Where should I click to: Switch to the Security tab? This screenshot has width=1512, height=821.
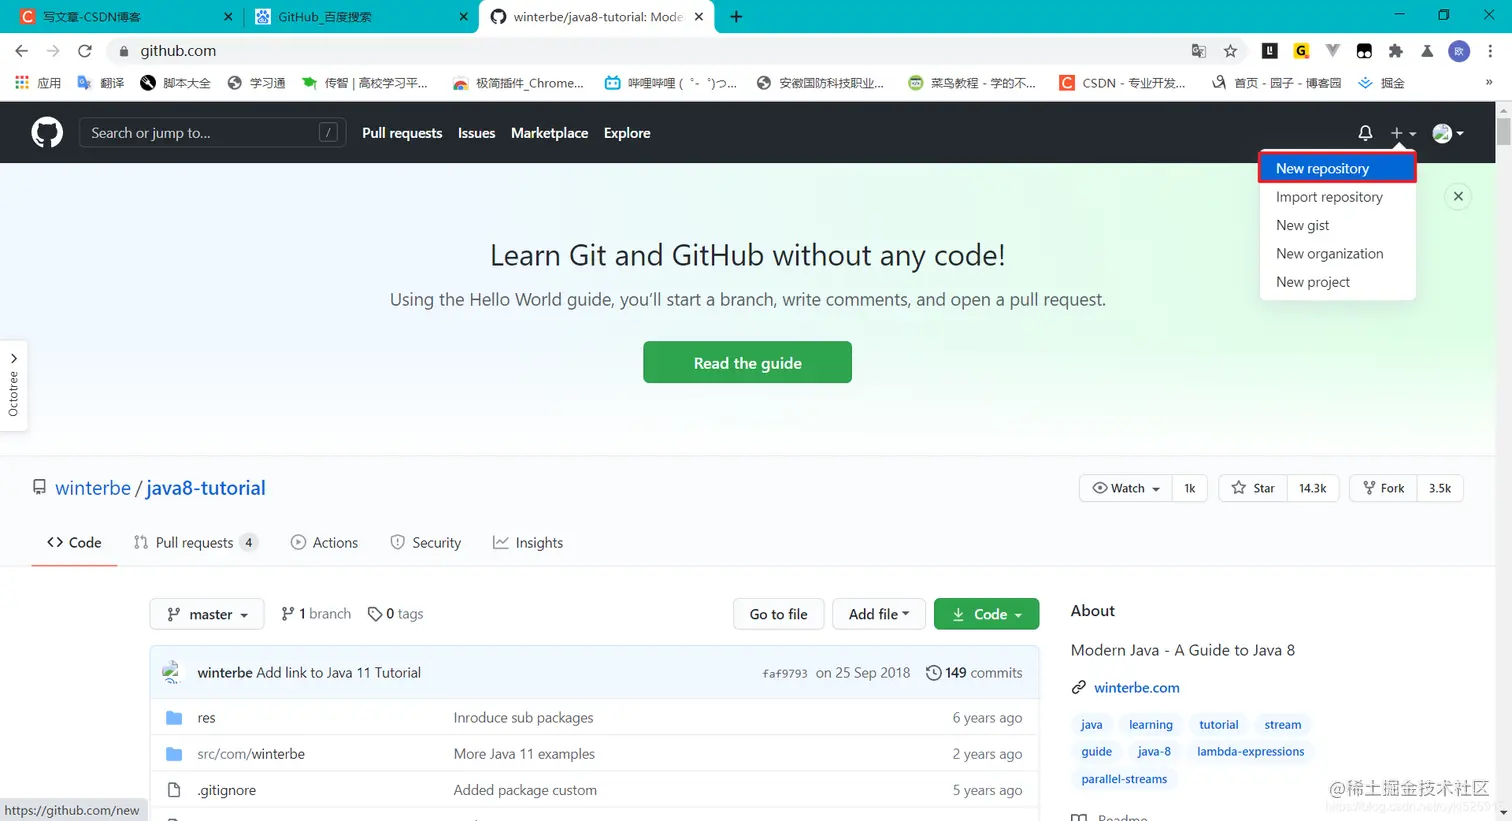[426, 542]
